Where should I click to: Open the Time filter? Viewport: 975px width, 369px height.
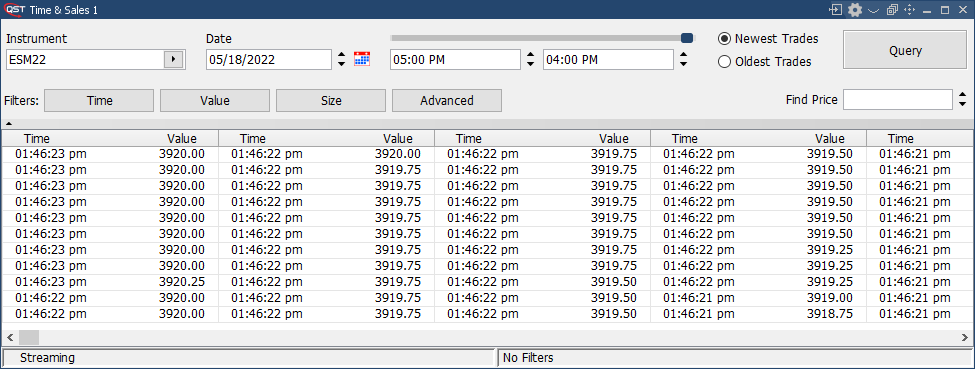point(99,100)
